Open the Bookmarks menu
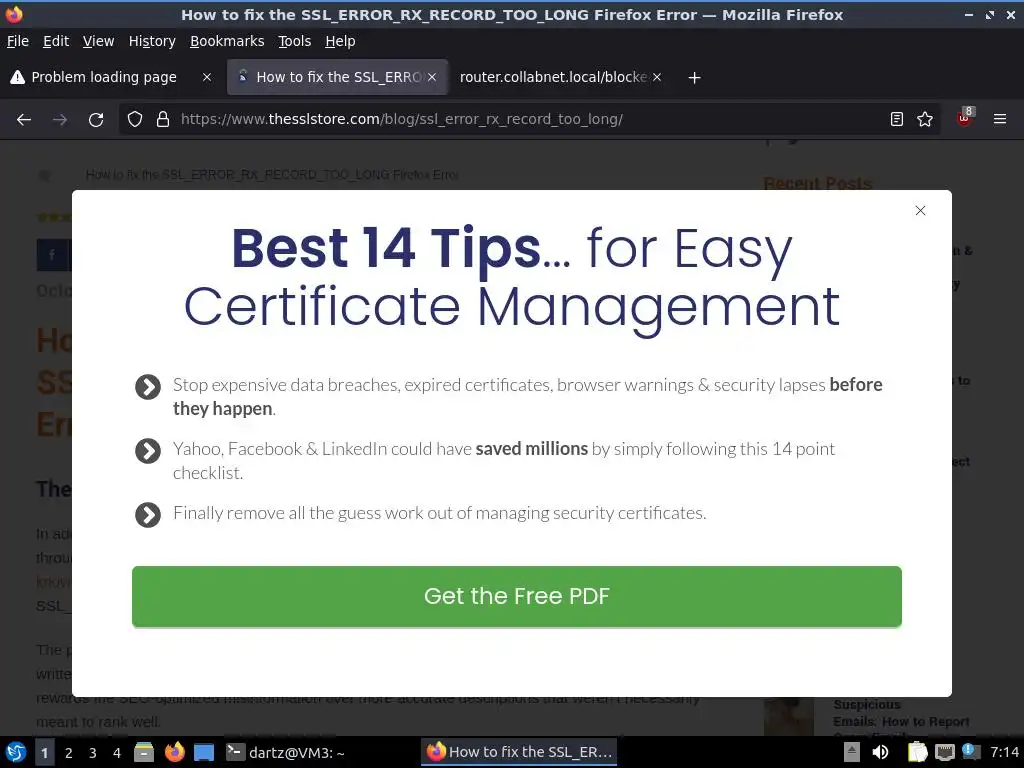Screen dimensions: 1024x768 point(227,41)
